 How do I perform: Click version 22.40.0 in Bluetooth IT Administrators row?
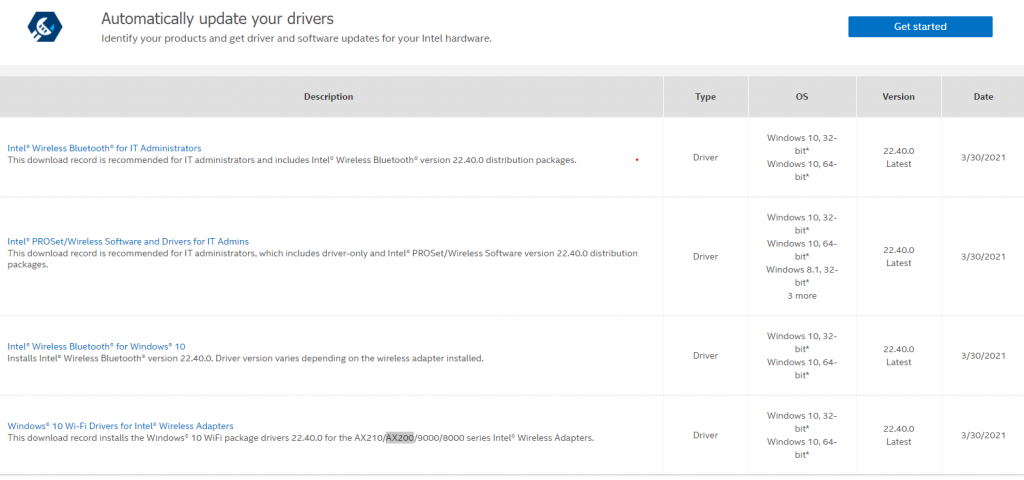(899, 151)
